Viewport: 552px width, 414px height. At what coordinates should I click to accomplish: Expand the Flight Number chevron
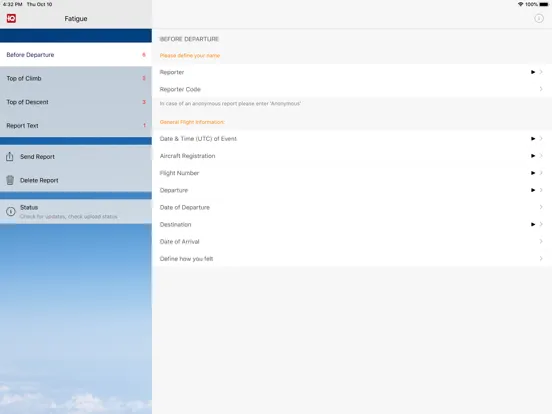(541, 173)
